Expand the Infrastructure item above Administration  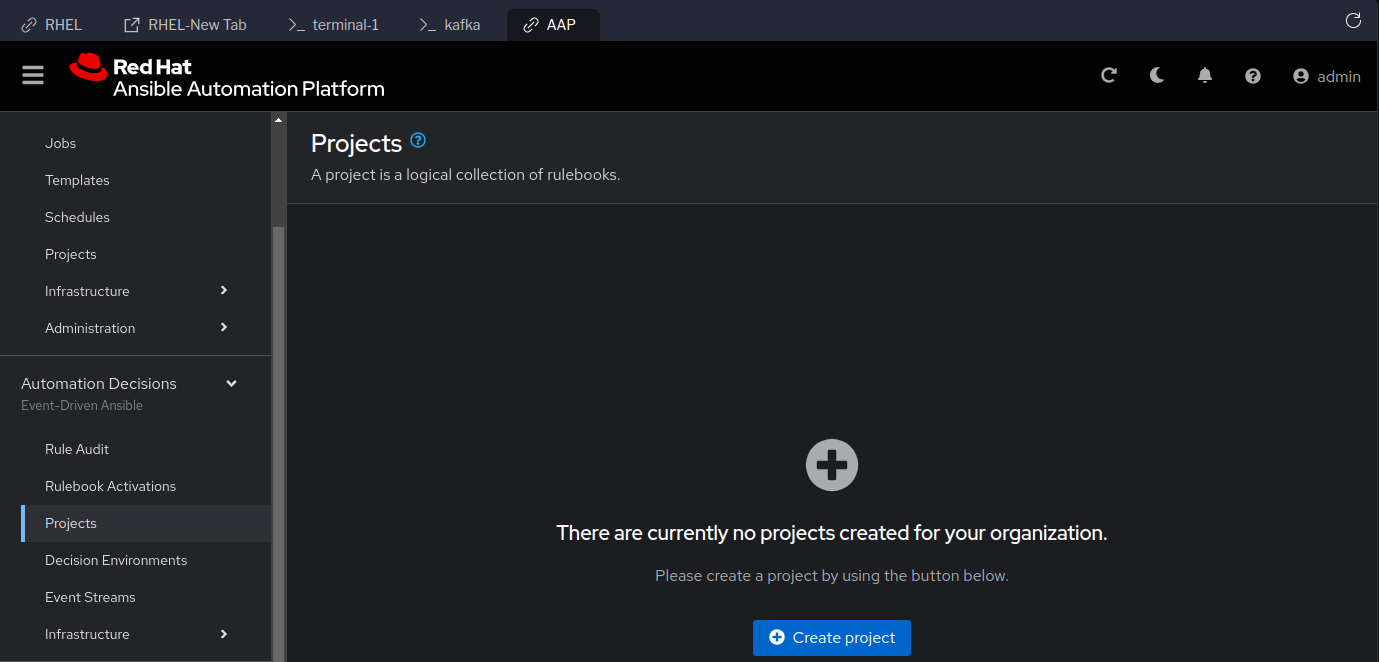(135, 291)
